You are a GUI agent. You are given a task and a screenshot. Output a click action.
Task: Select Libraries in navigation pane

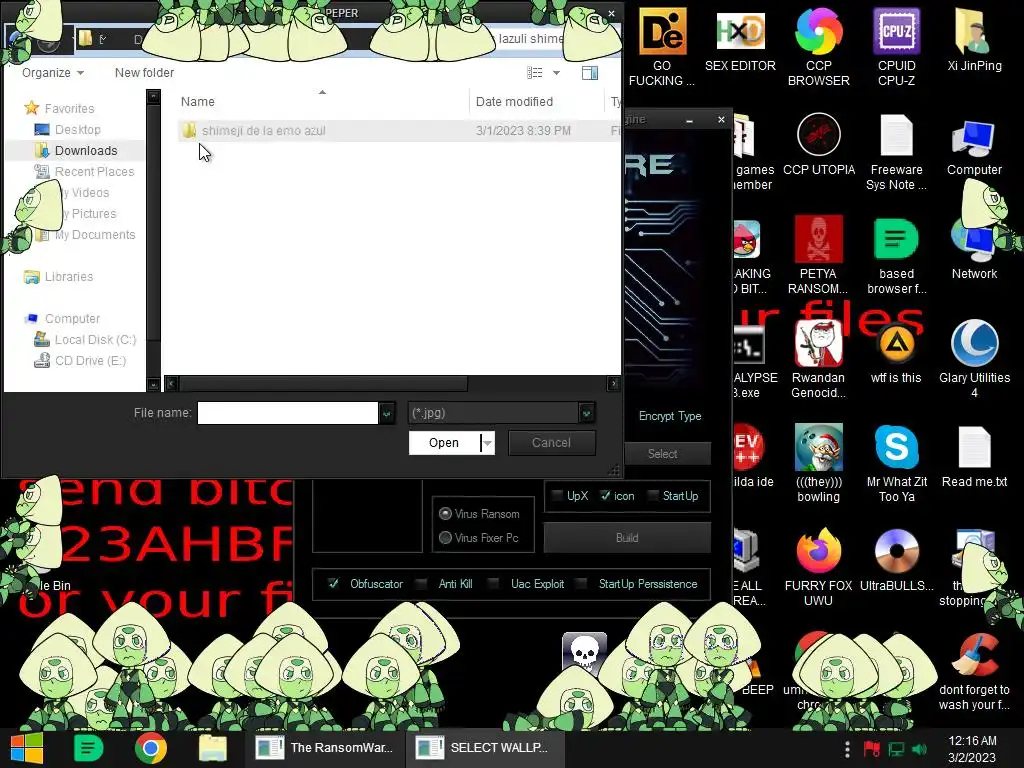tap(58, 276)
